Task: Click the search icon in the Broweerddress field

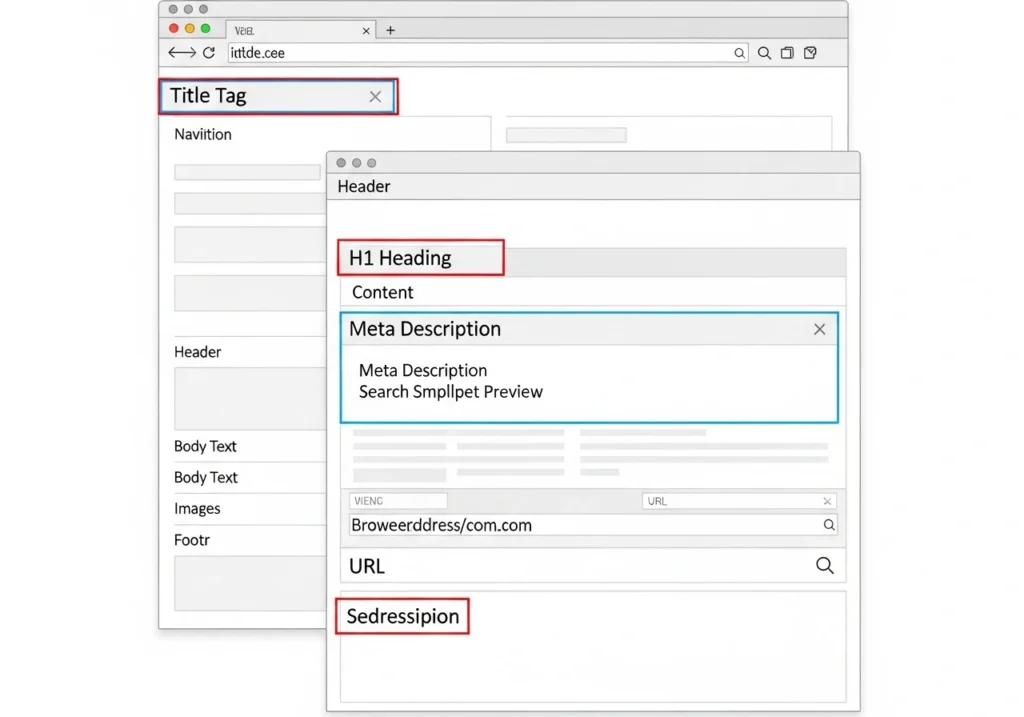Action: pyautogui.click(x=829, y=525)
